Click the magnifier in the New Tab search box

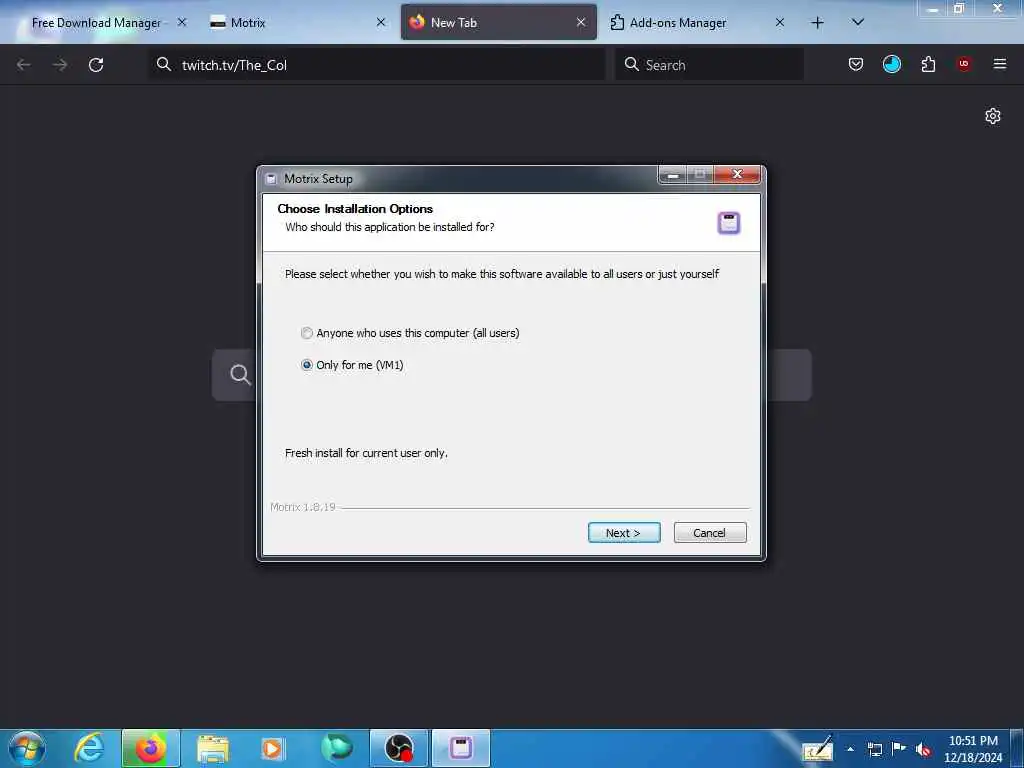point(240,375)
